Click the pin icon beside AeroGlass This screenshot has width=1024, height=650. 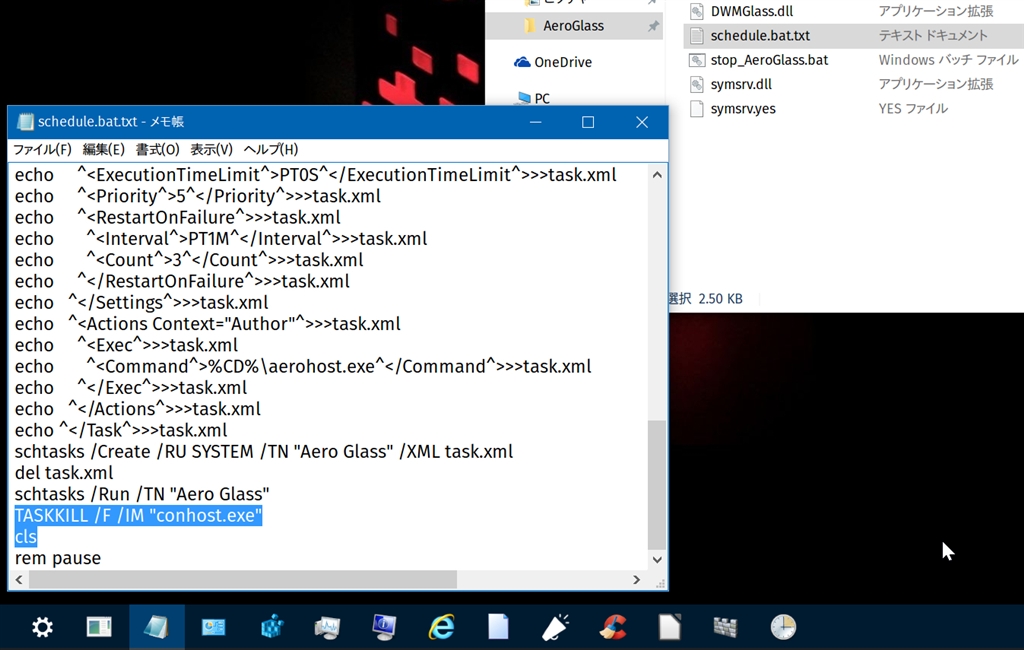(652, 26)
